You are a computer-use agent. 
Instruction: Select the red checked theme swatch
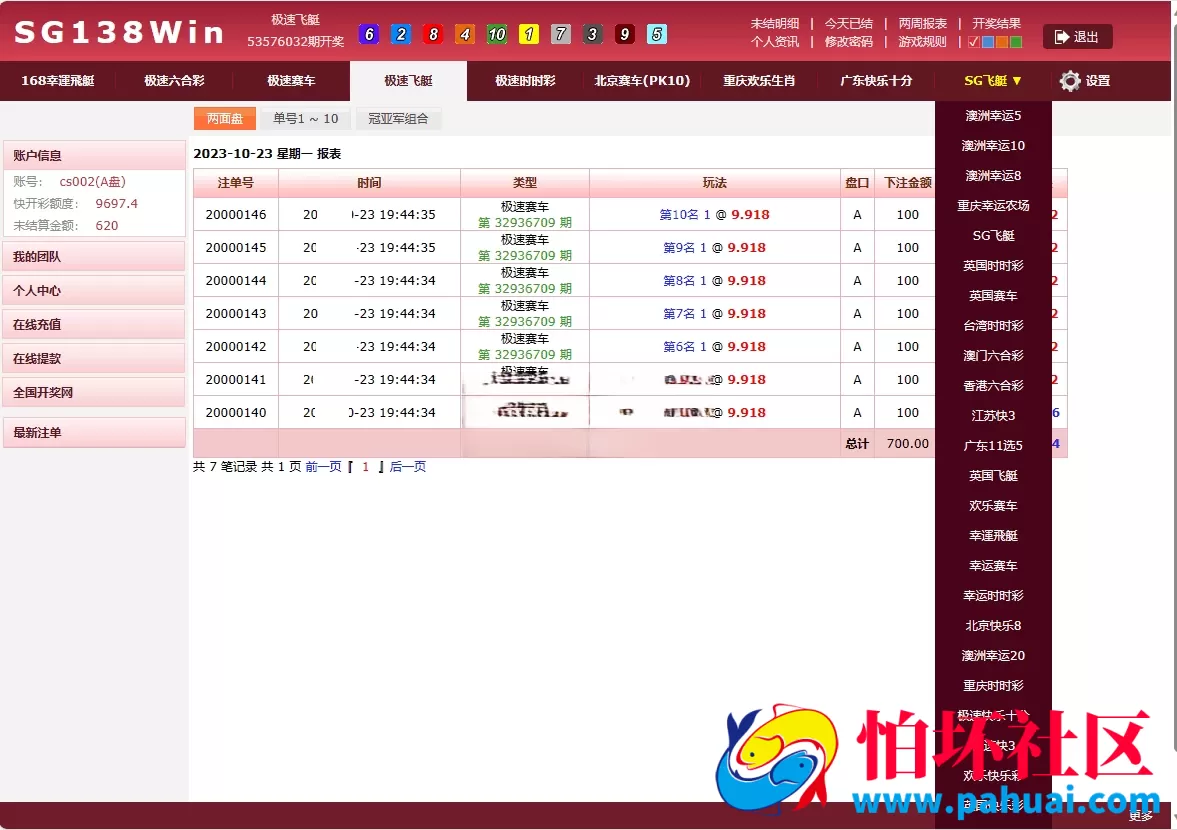tap(974, 42)
